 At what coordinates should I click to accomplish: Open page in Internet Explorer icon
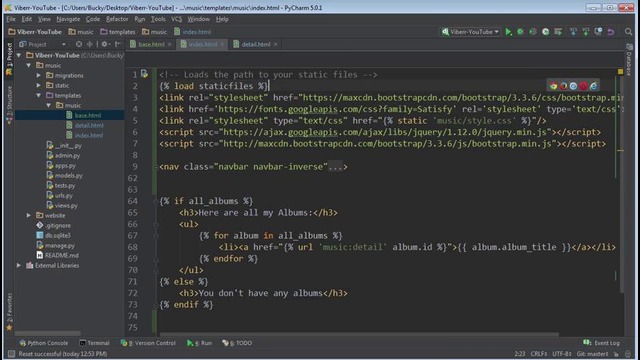pyautogui.click(x=593, y=86)
